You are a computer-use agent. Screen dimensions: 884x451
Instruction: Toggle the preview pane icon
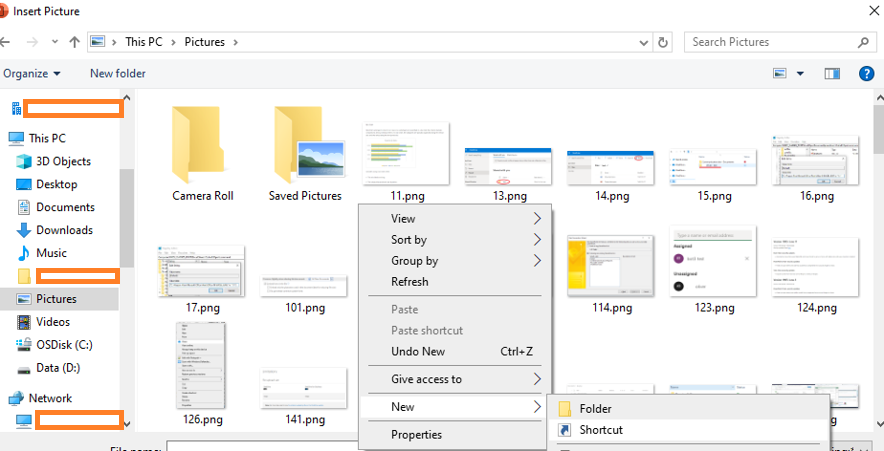[x=832, y=74]
